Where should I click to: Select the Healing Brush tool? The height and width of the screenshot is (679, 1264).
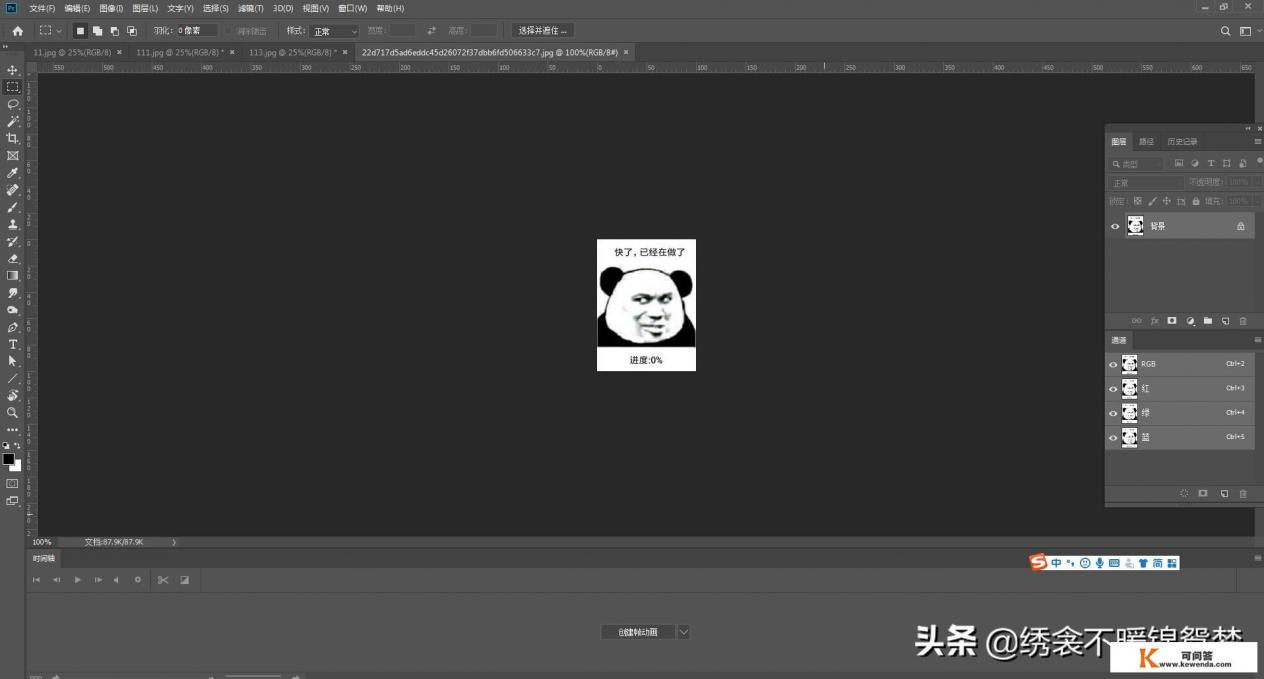tap(12, 190)
